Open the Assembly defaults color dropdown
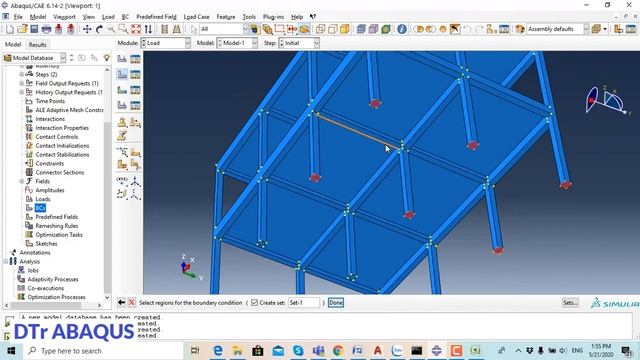The image size is (640, 360). pyautogui.click(x=558, y=29)
